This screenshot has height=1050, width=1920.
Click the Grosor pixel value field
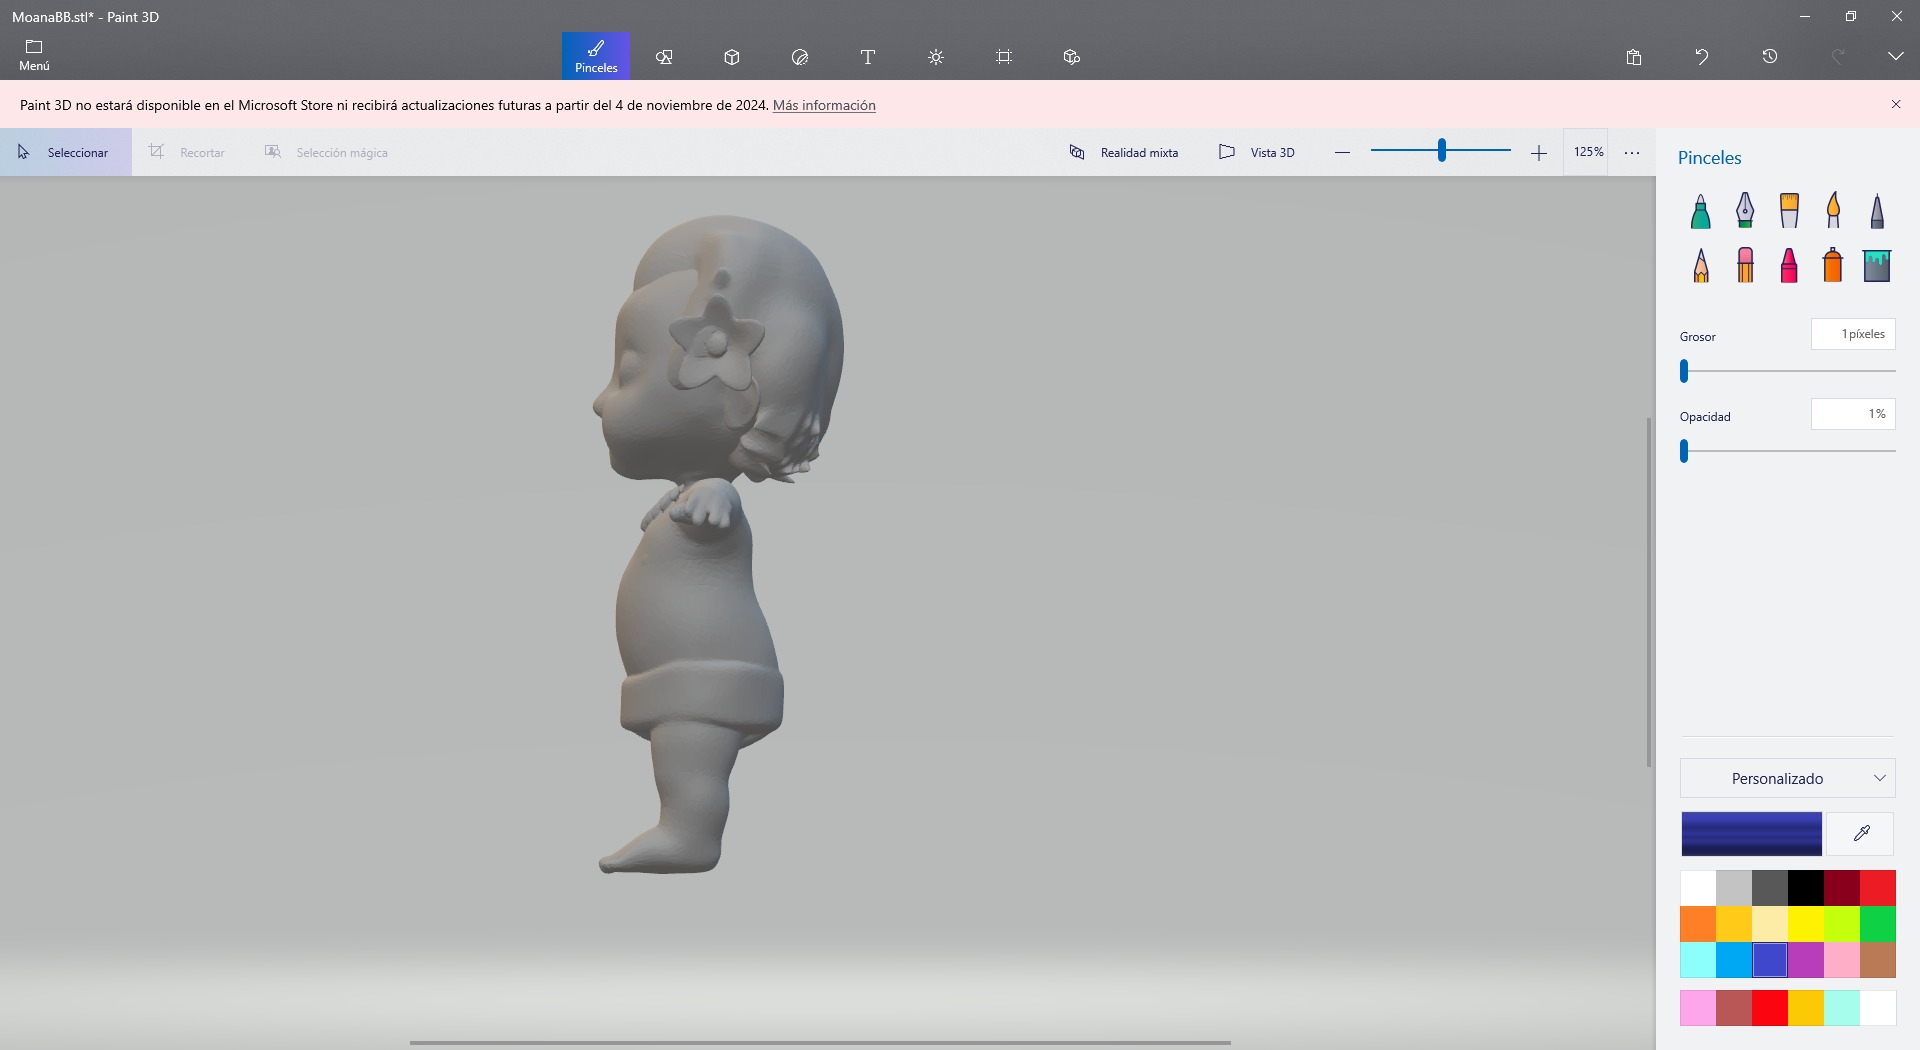pos(1853,334)
